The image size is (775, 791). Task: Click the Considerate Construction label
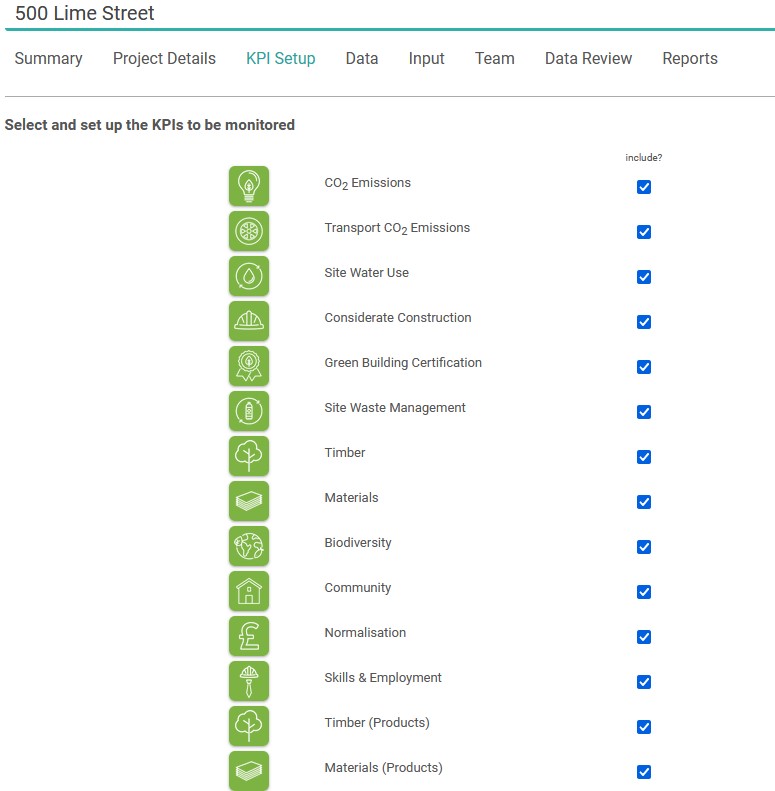tap(398, 317)
